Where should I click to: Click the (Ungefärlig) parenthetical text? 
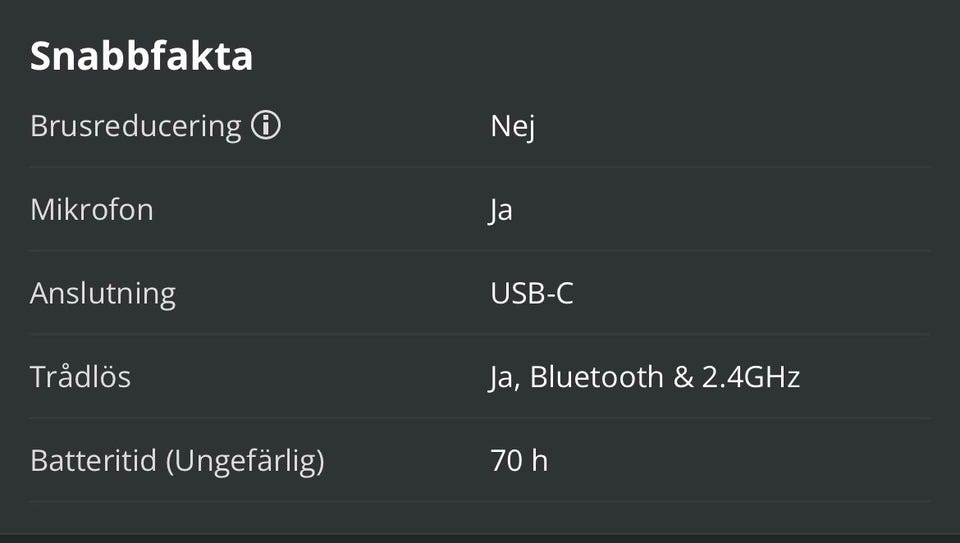point(244,462)
